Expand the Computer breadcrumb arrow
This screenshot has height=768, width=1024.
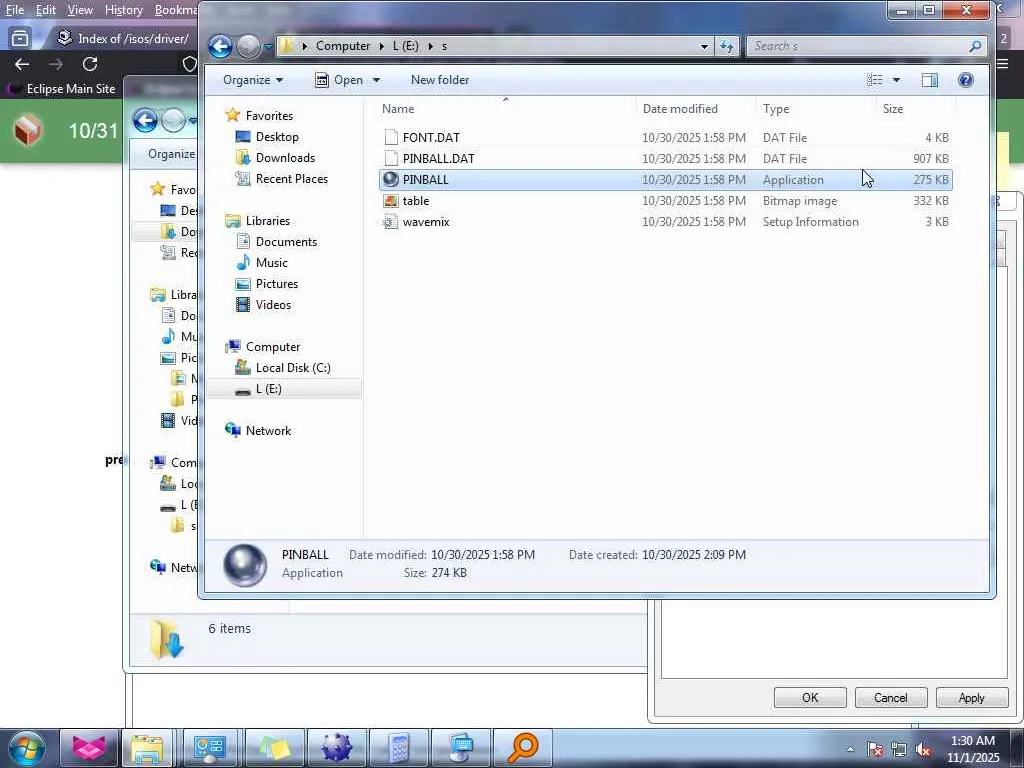coord(381,46)
